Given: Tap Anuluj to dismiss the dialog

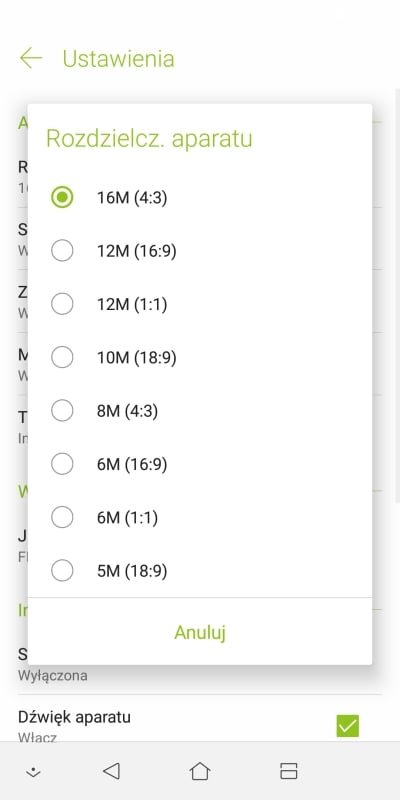Looking at the screenshot, I should point(200,632).
